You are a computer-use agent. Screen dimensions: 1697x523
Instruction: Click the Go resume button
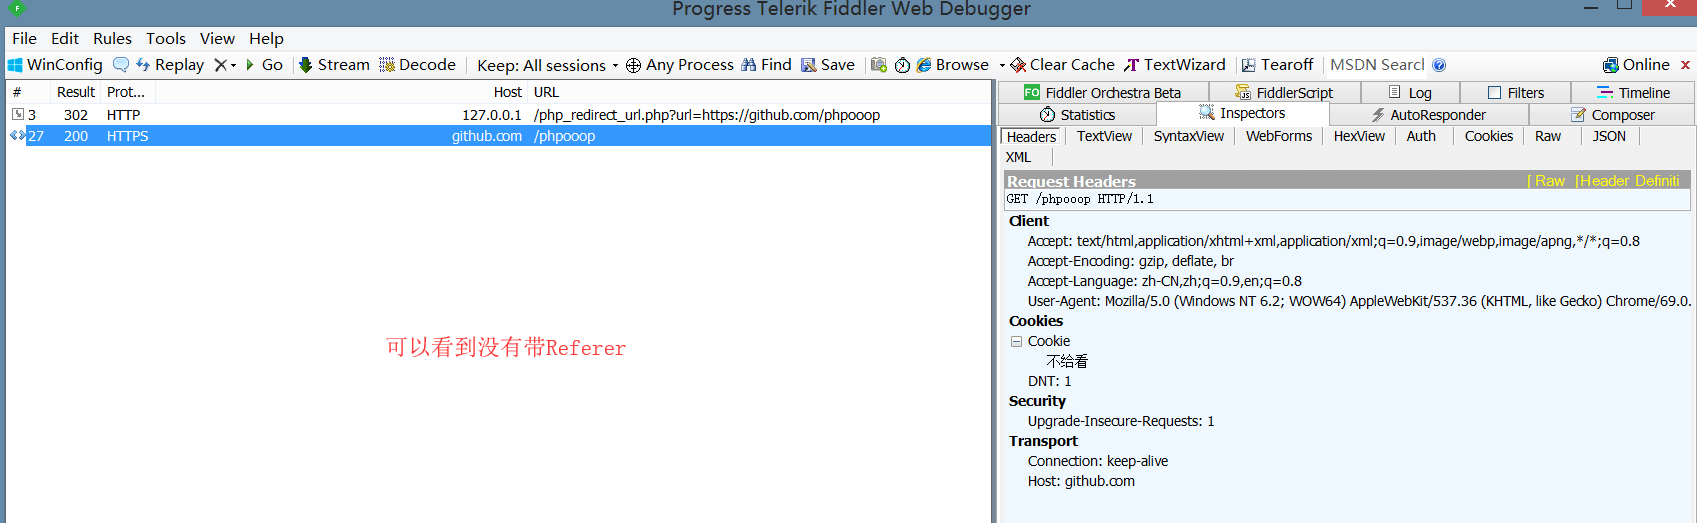click(x=264, y=65)
